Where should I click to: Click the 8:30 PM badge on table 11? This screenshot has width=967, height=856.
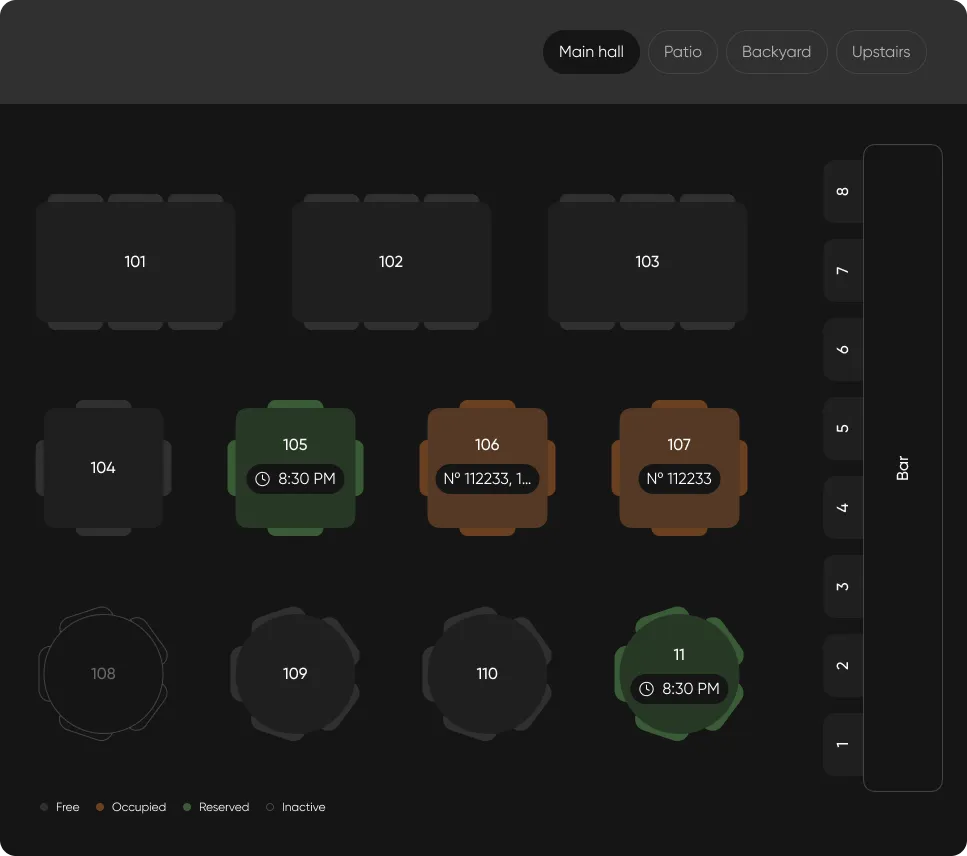pos(679,689)
